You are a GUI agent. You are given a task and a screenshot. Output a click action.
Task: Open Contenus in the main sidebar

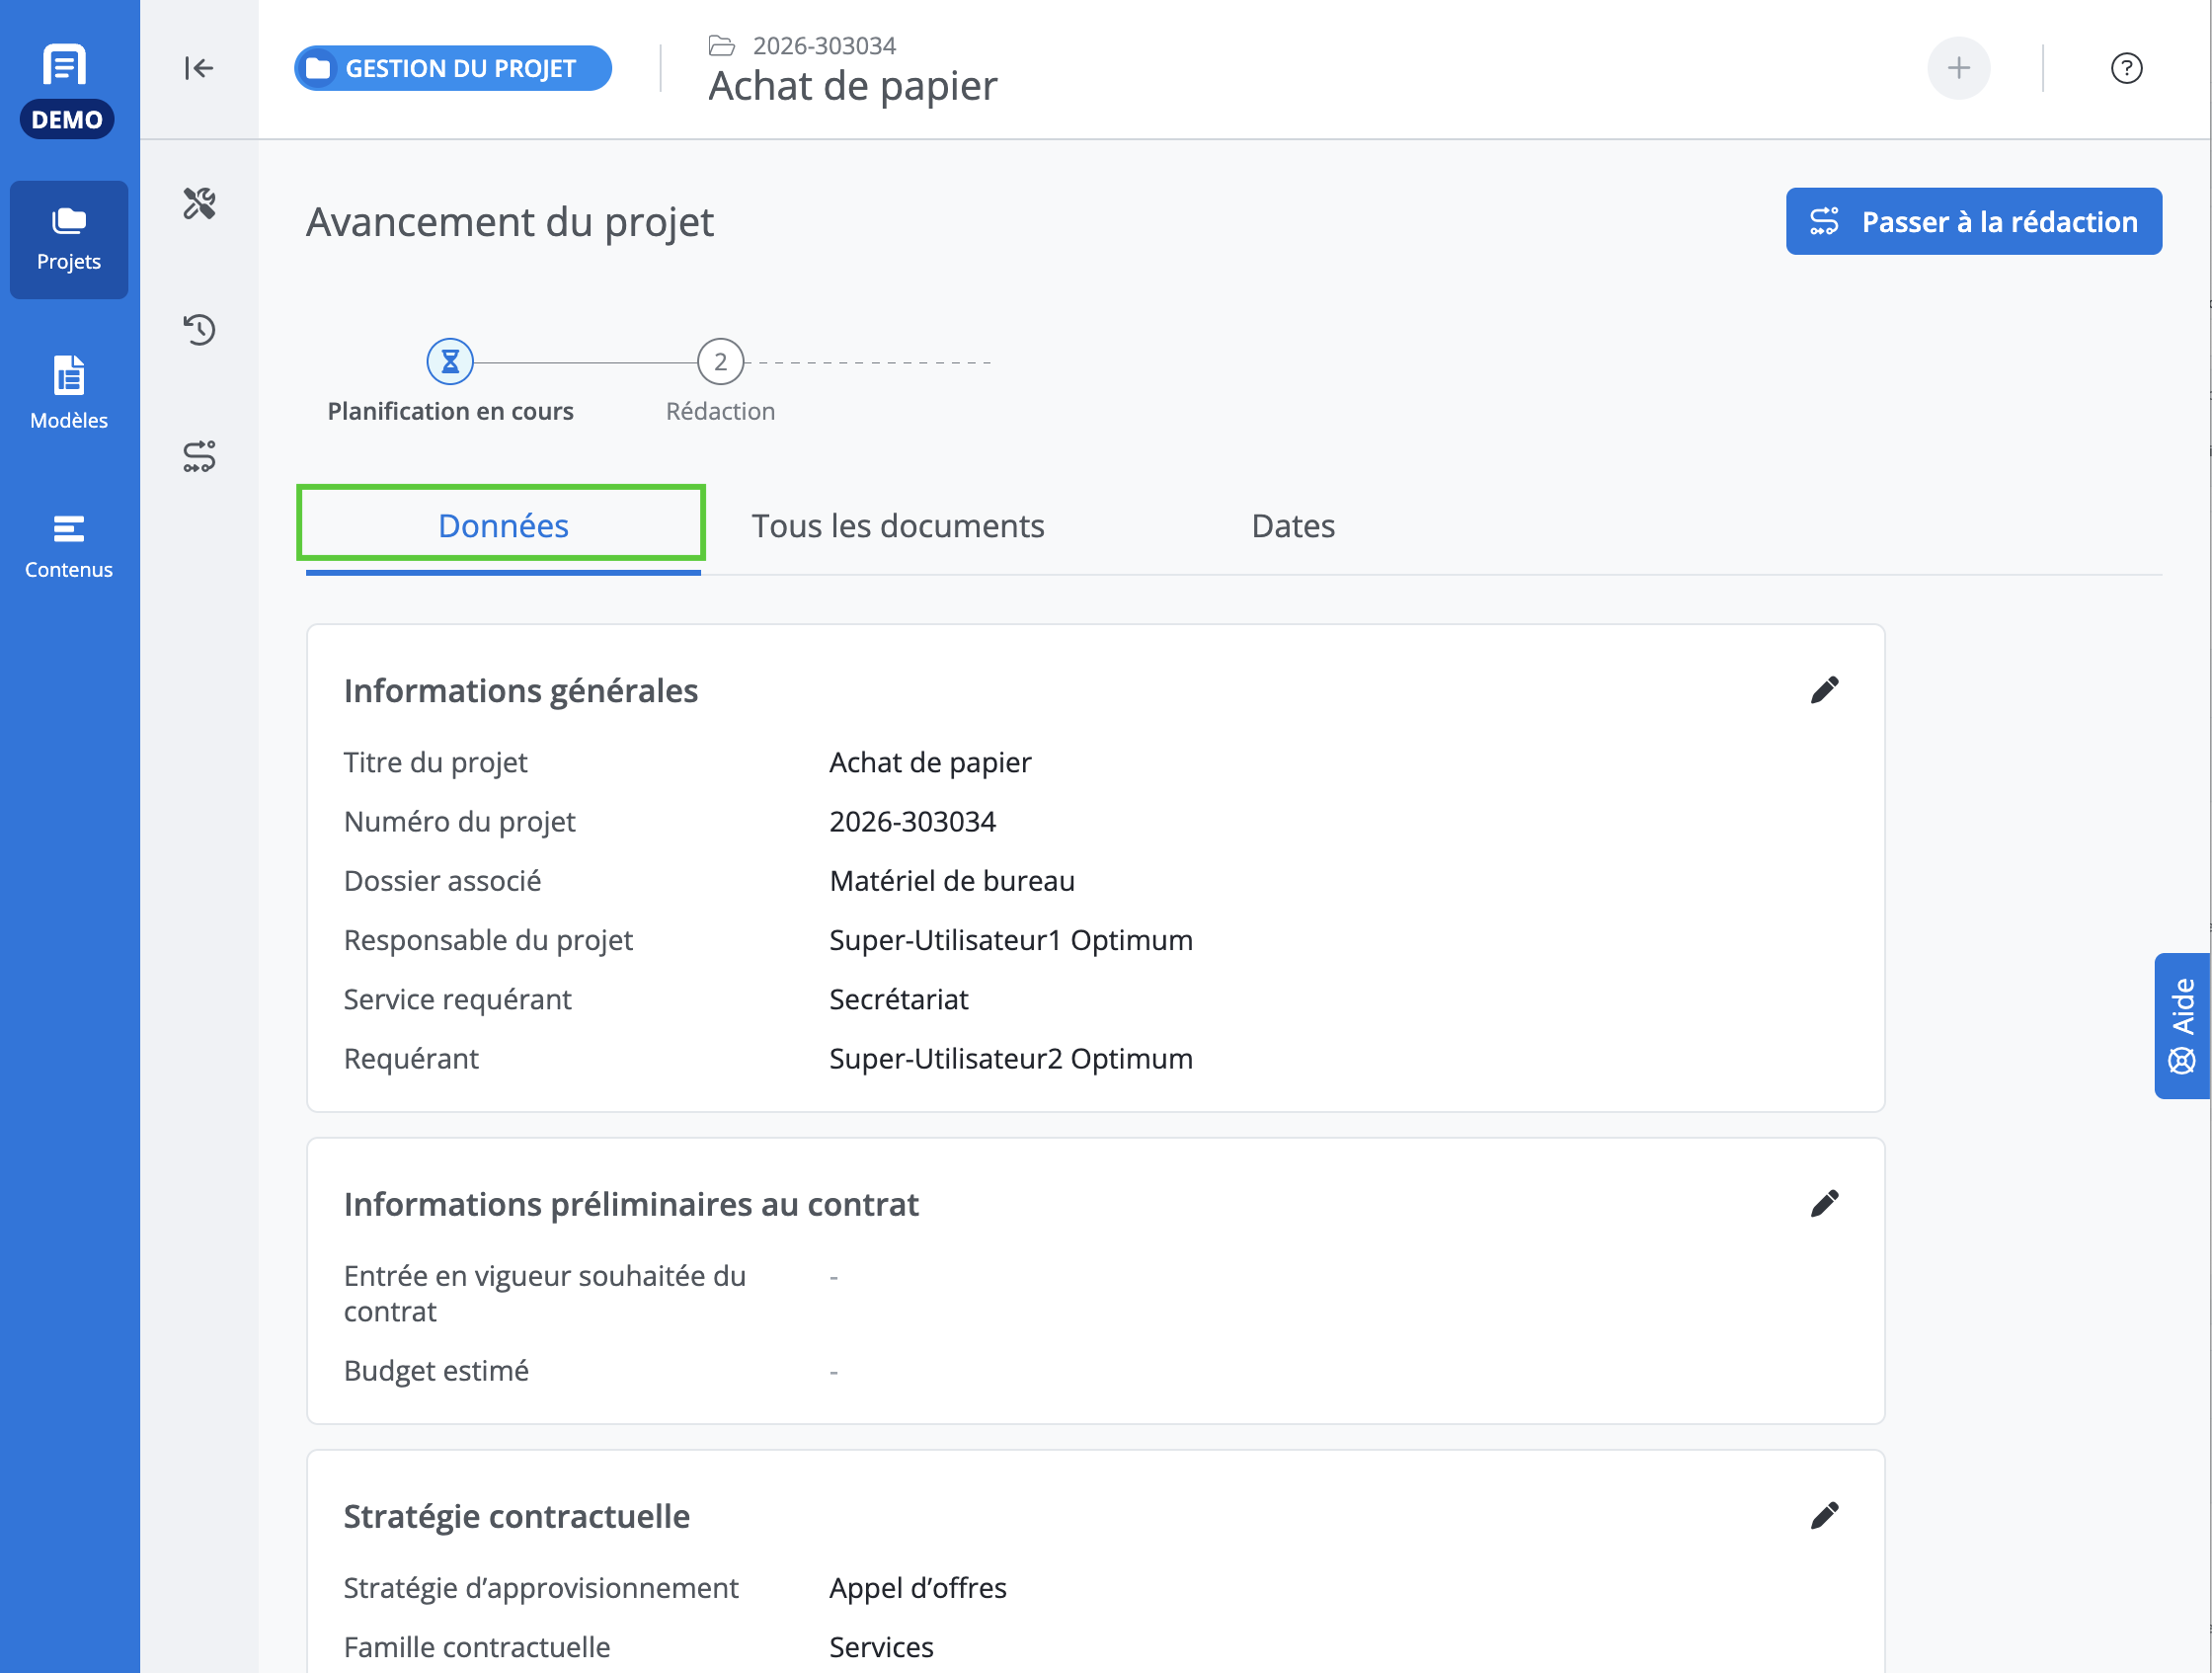pyautogui.click(x=69, y=546)
